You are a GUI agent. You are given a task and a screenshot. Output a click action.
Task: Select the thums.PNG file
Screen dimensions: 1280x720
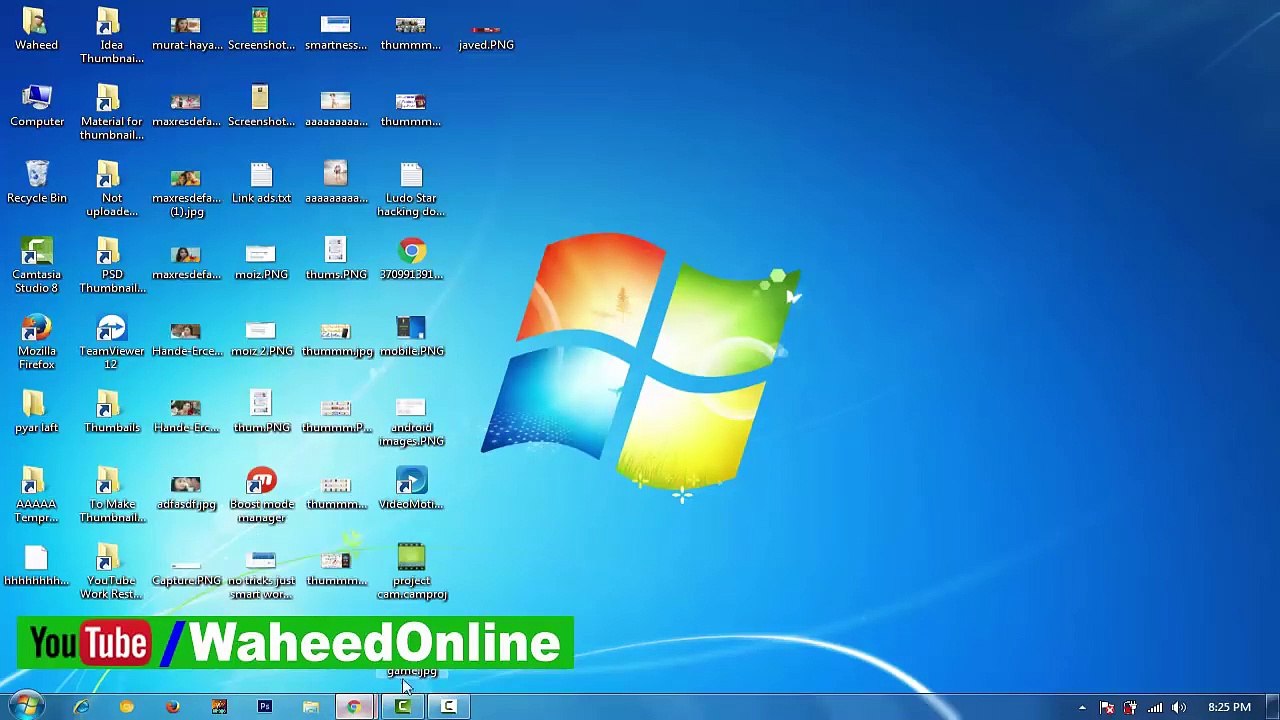(336, 259)
